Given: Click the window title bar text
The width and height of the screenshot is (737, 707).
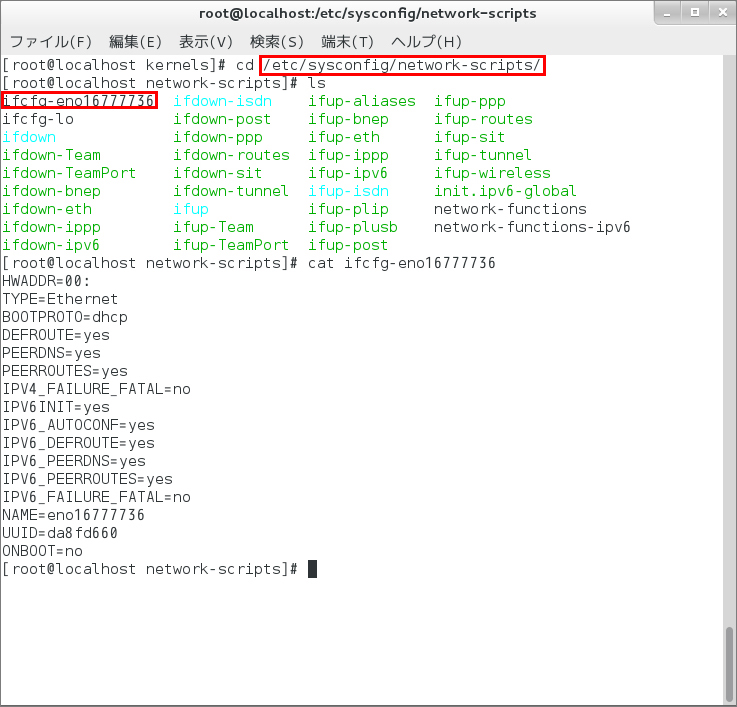Looking at the screenshot, I should (x=368, y=14).
